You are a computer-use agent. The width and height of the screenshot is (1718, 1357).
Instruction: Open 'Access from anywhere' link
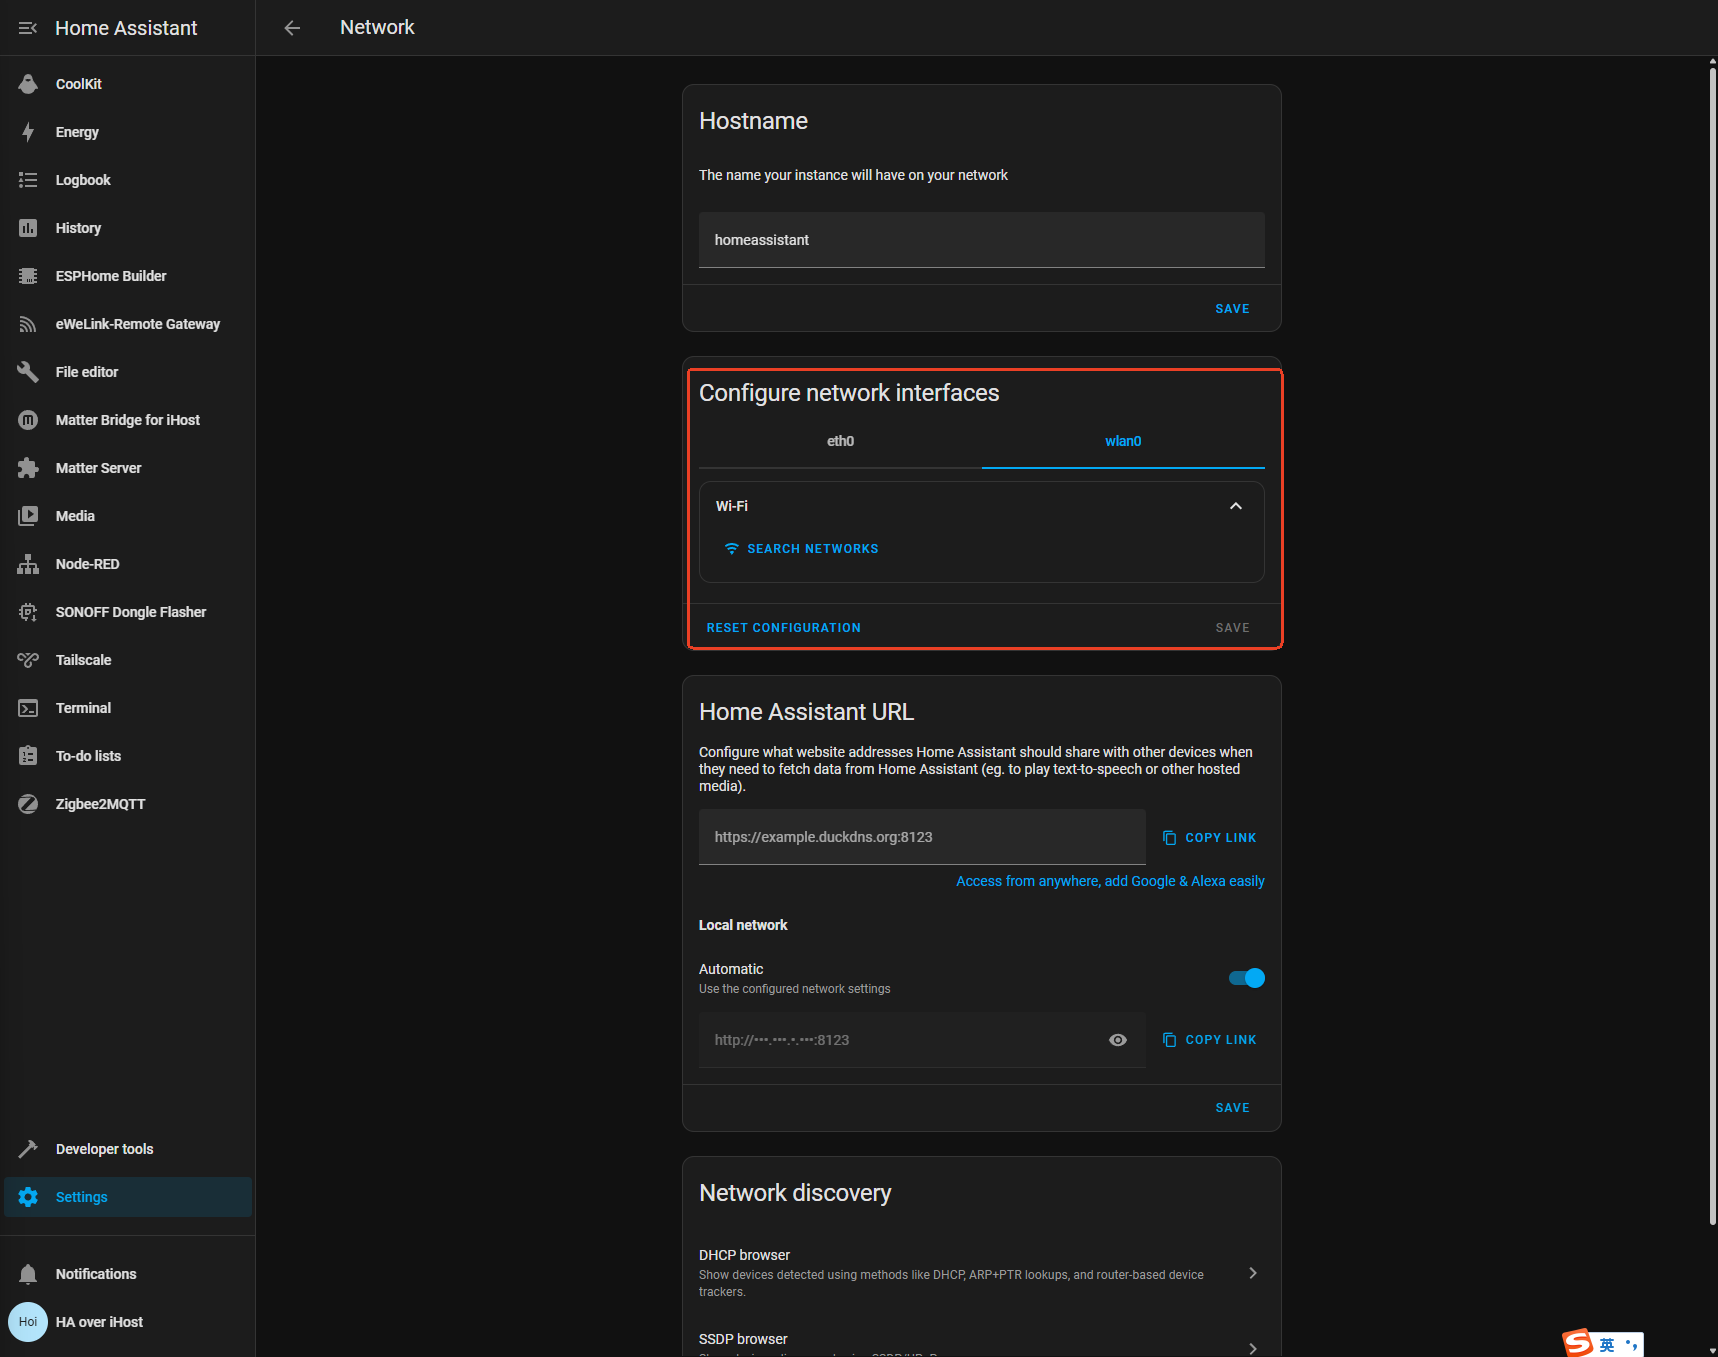click(x=1110, y=881)
